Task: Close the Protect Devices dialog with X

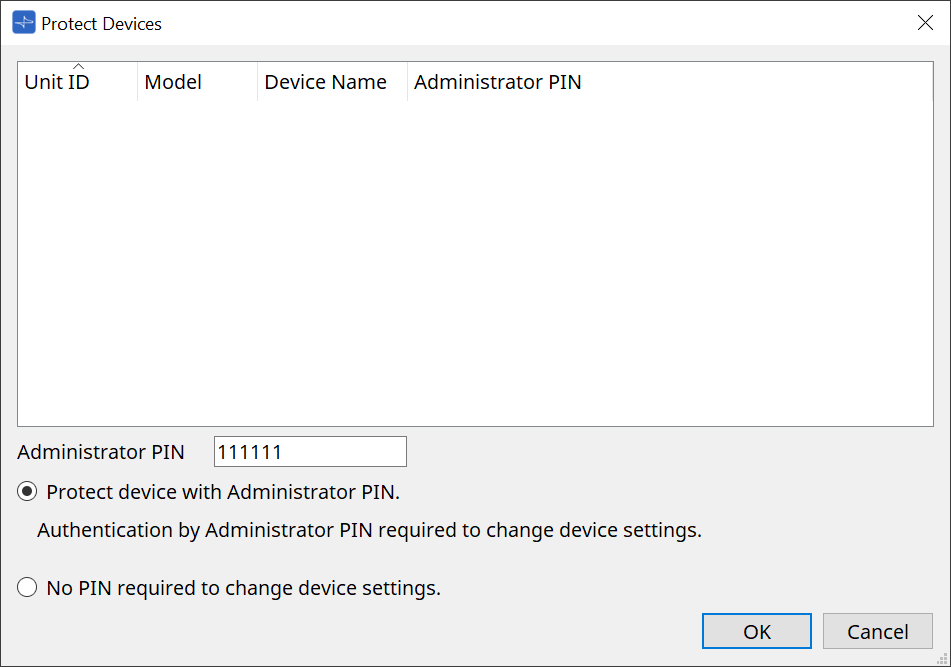Action: [925, 22]
